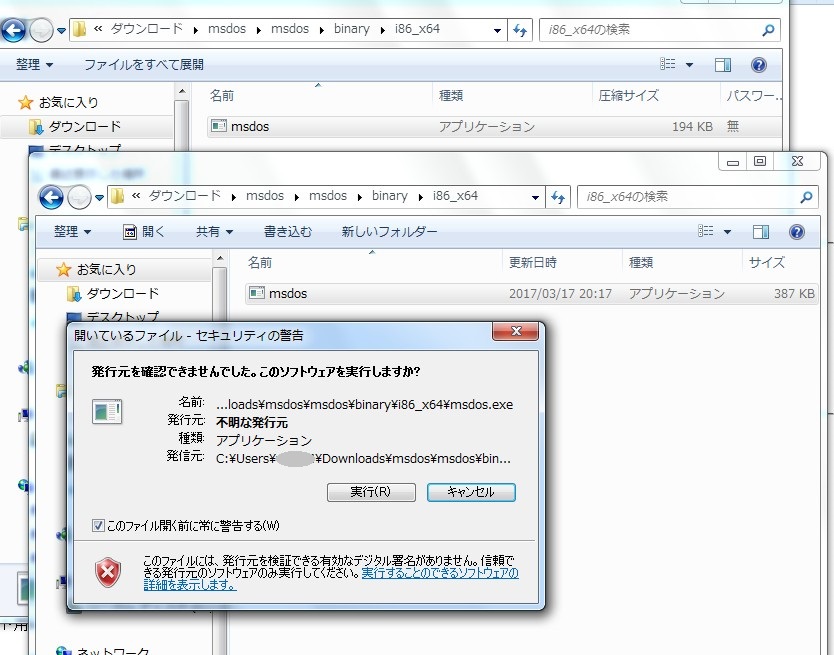The height and width of the screenshot is (655, 834).
Task: Open the 整理 dropdown menu in front window
Action: coord(72,231)
